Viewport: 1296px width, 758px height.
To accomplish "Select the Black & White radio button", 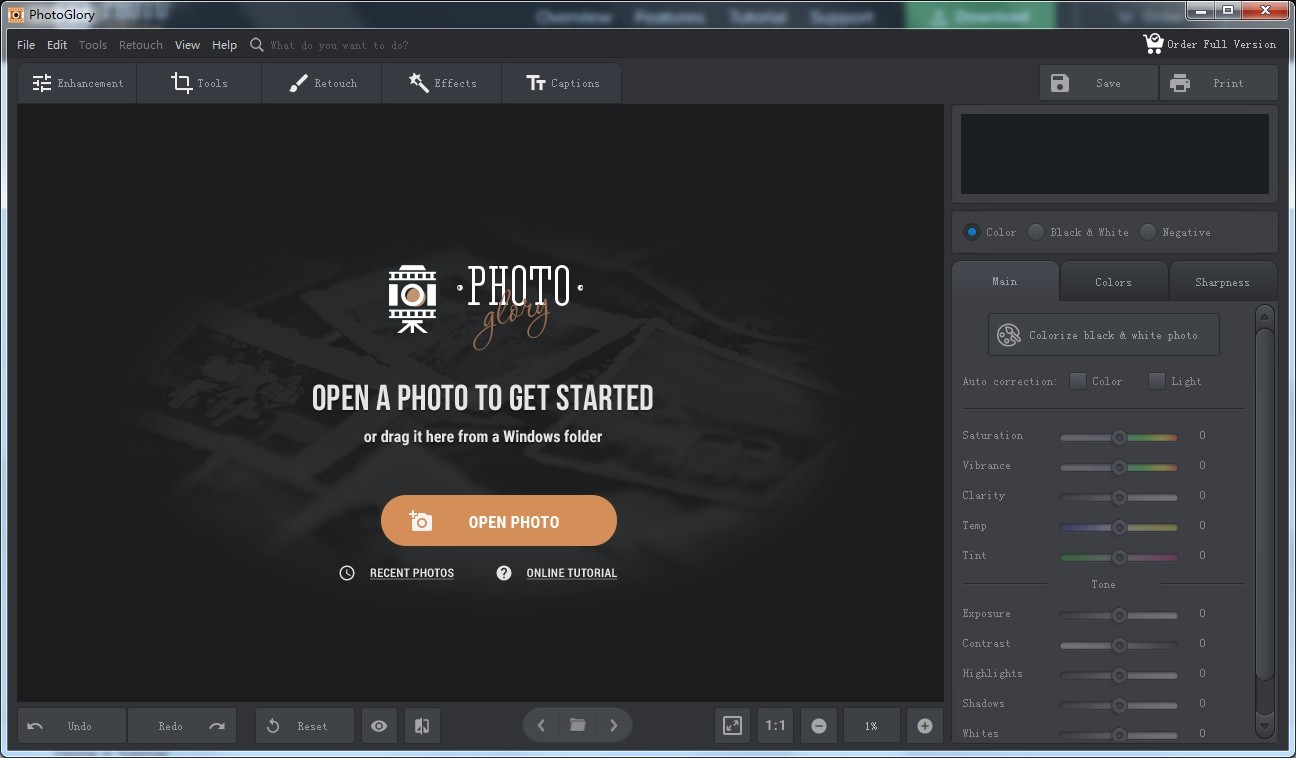I will [x=1037, y=232].
